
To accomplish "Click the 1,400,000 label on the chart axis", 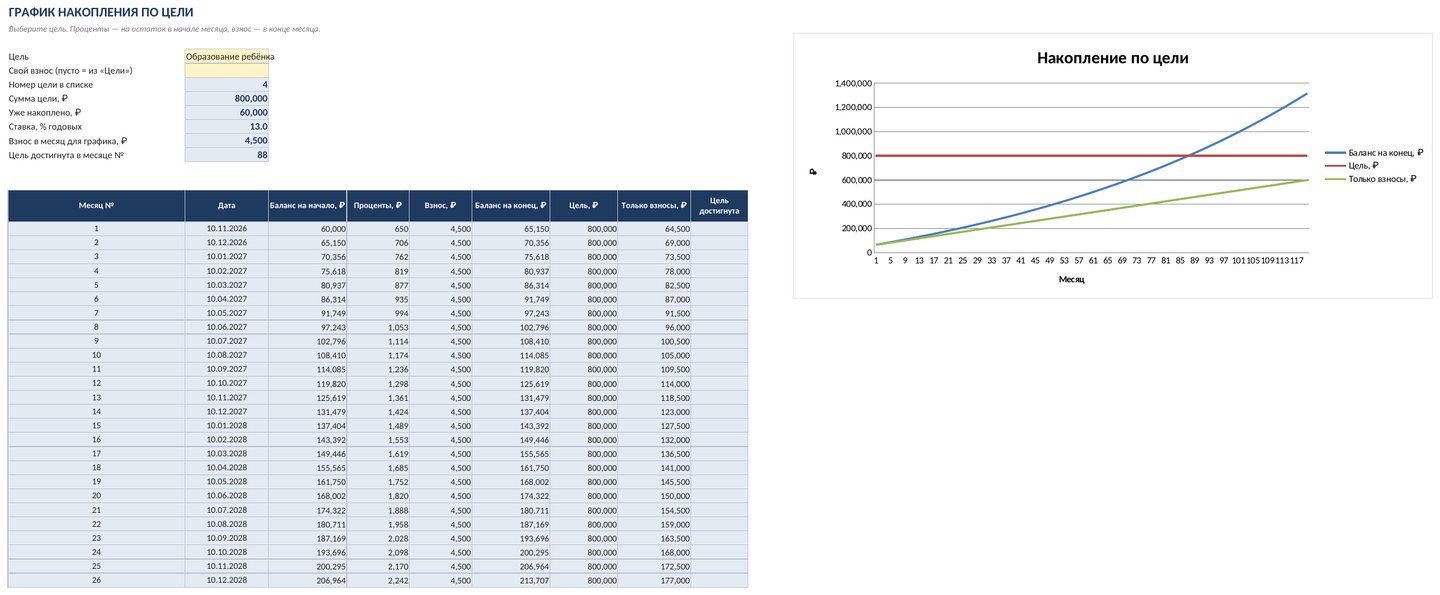I will (x=853, y=83).
